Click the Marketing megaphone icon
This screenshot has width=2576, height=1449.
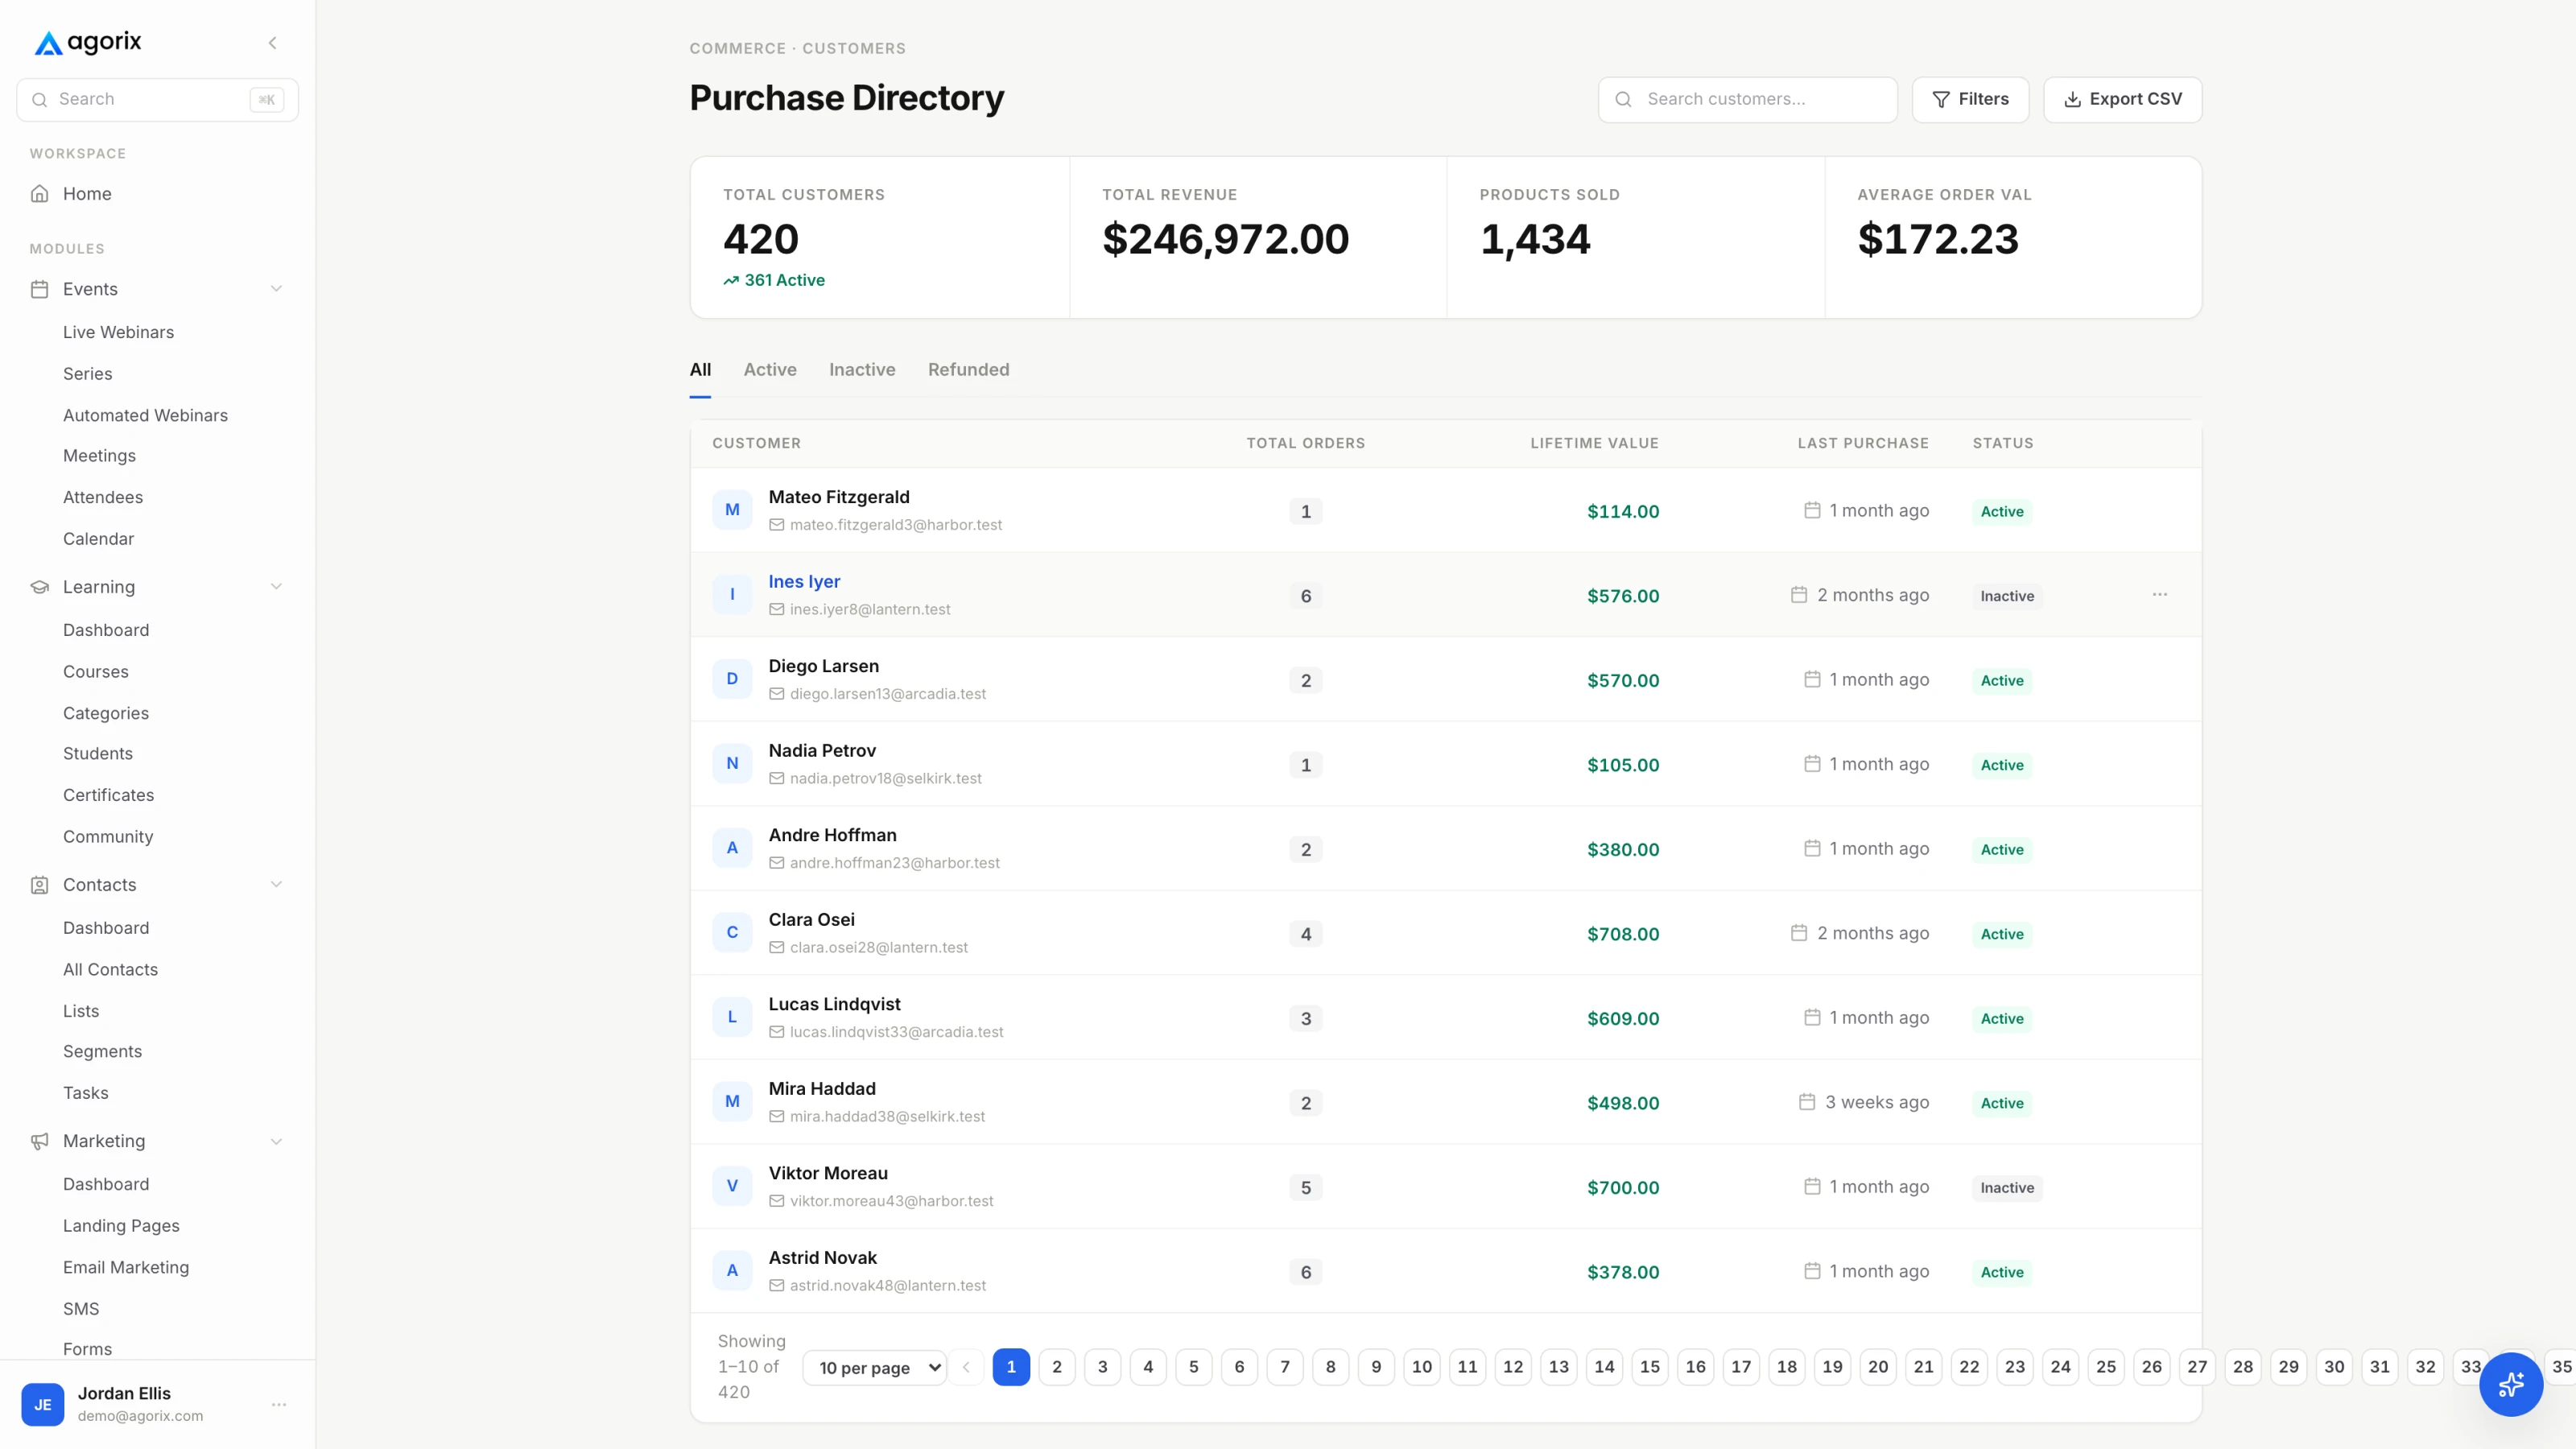(x=40, y=1141)
